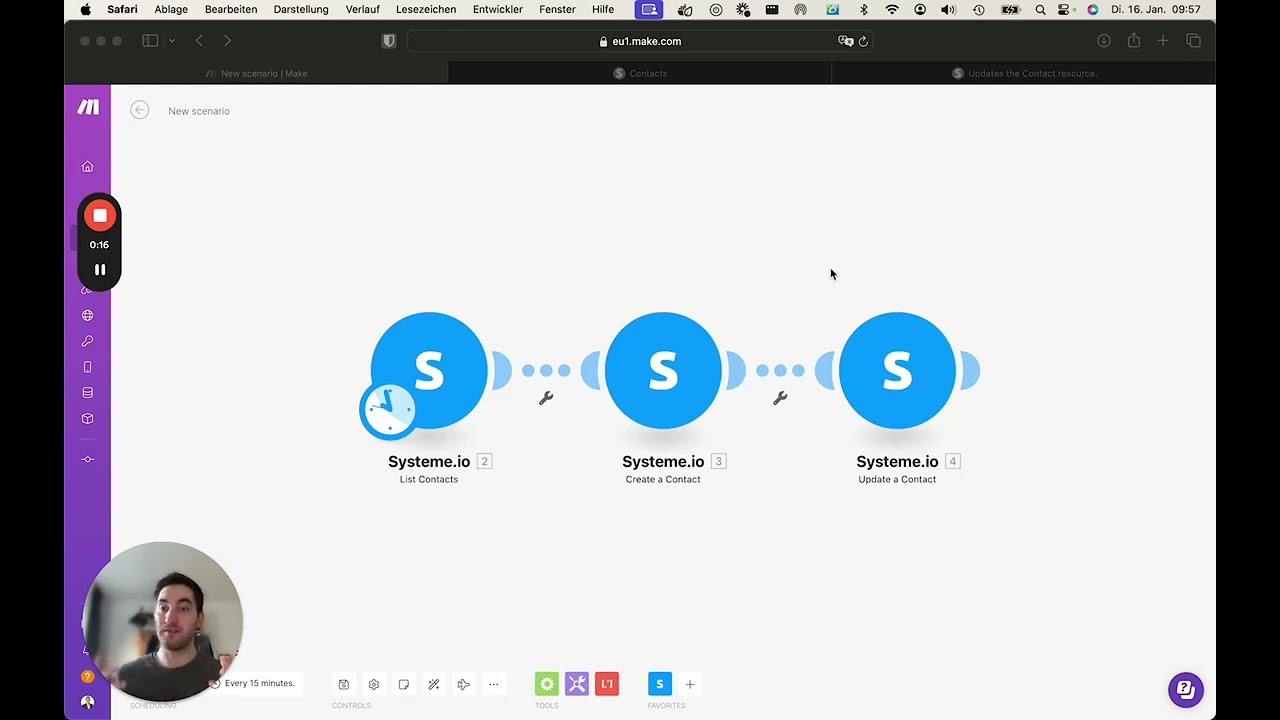Click the orange help question mark icon
Screen dimensions: 1280x720
click(87, 677)
